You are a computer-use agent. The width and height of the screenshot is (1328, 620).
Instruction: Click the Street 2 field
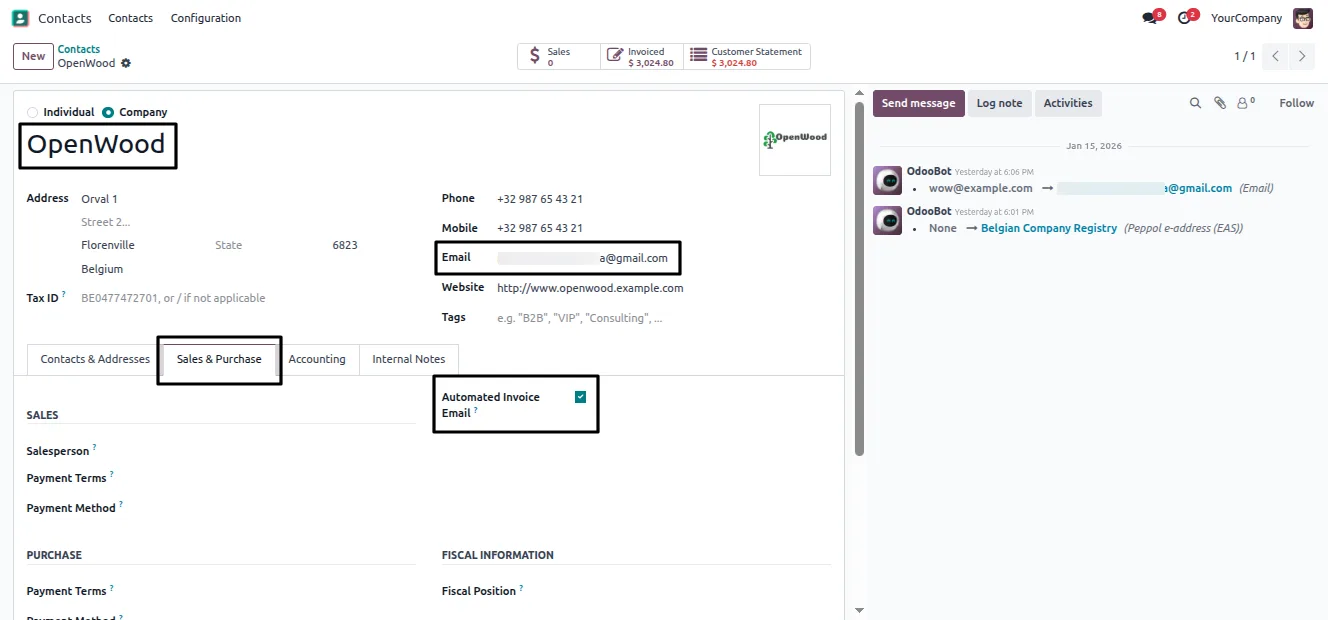coord(248,222)
